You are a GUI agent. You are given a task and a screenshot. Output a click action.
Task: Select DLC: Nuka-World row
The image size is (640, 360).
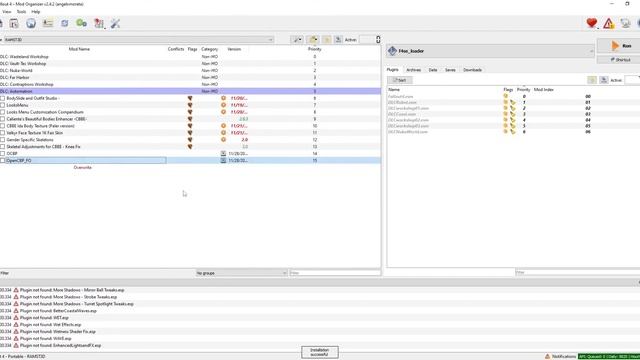click(x=190, y=71)
